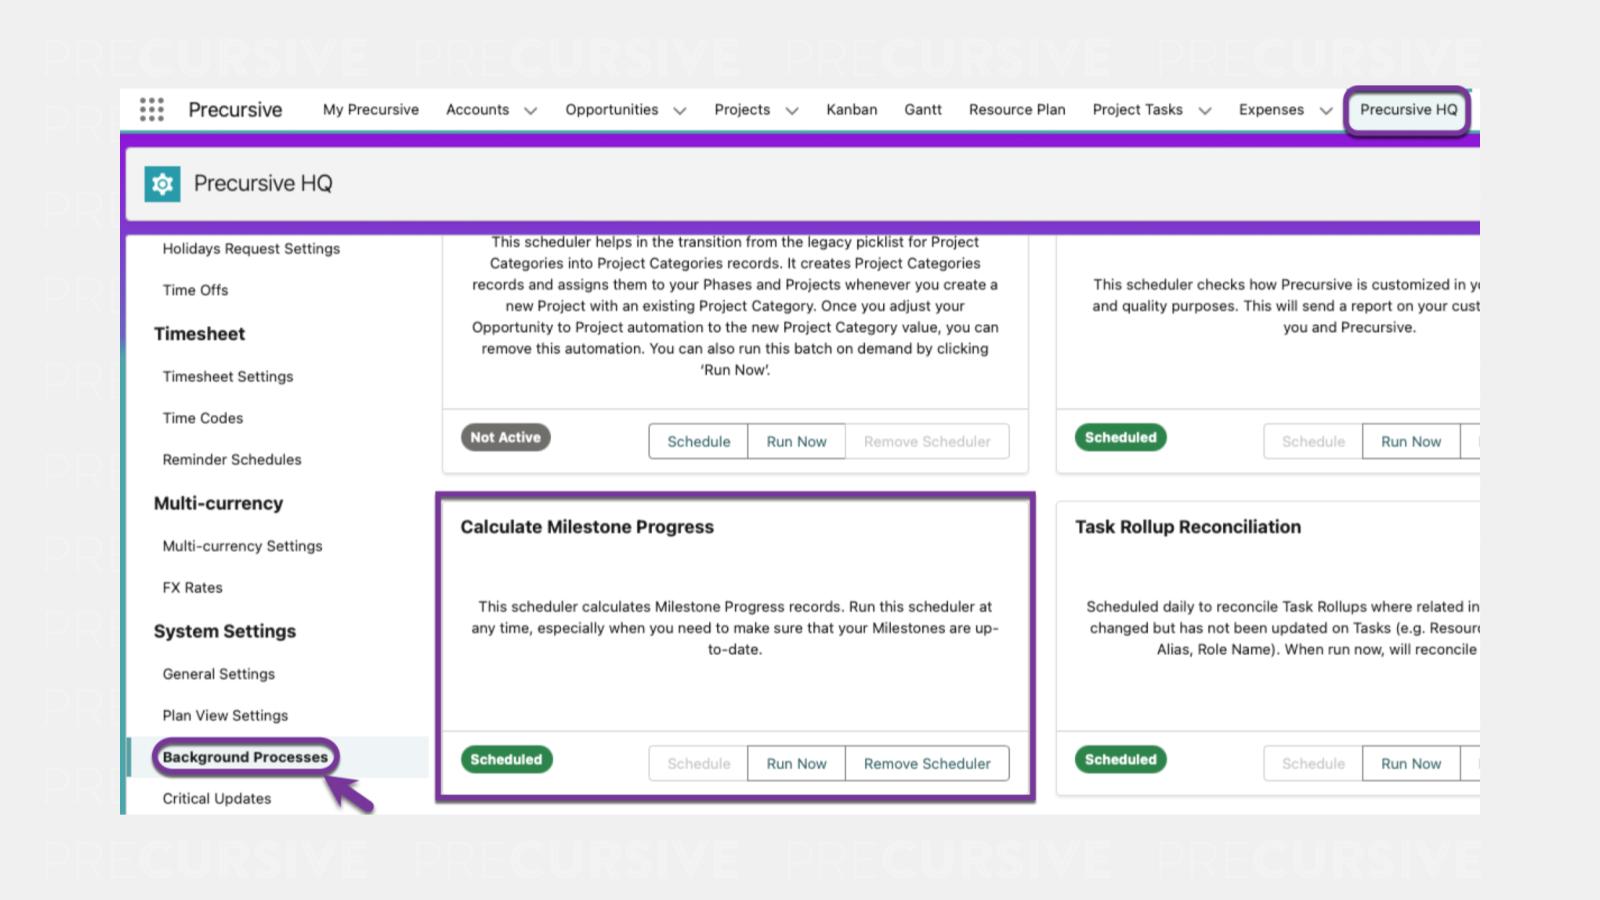Go to FX Rates settings

click(x=193, y=588)
